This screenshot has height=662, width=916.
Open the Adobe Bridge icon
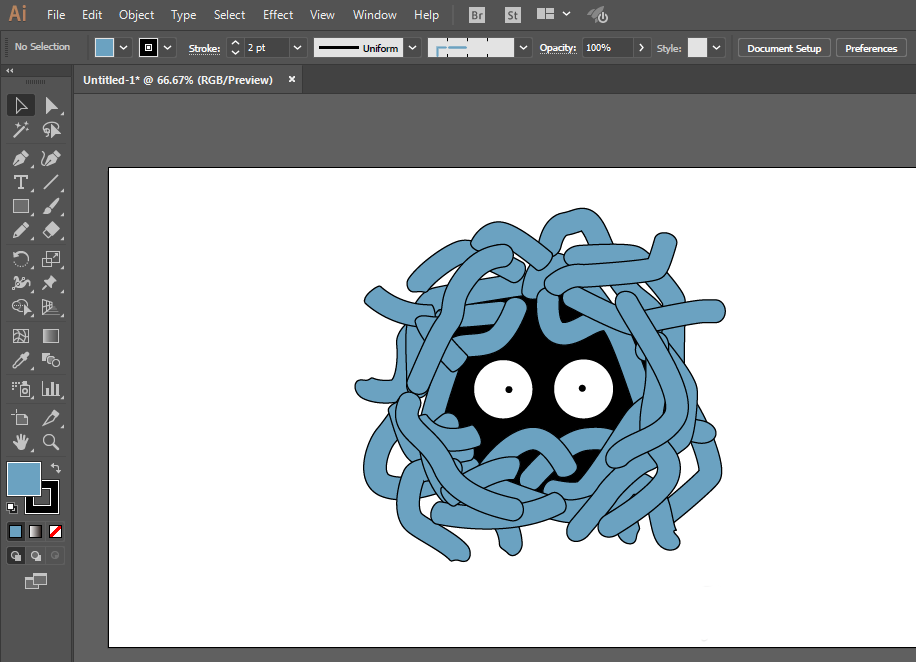(477, 15)
